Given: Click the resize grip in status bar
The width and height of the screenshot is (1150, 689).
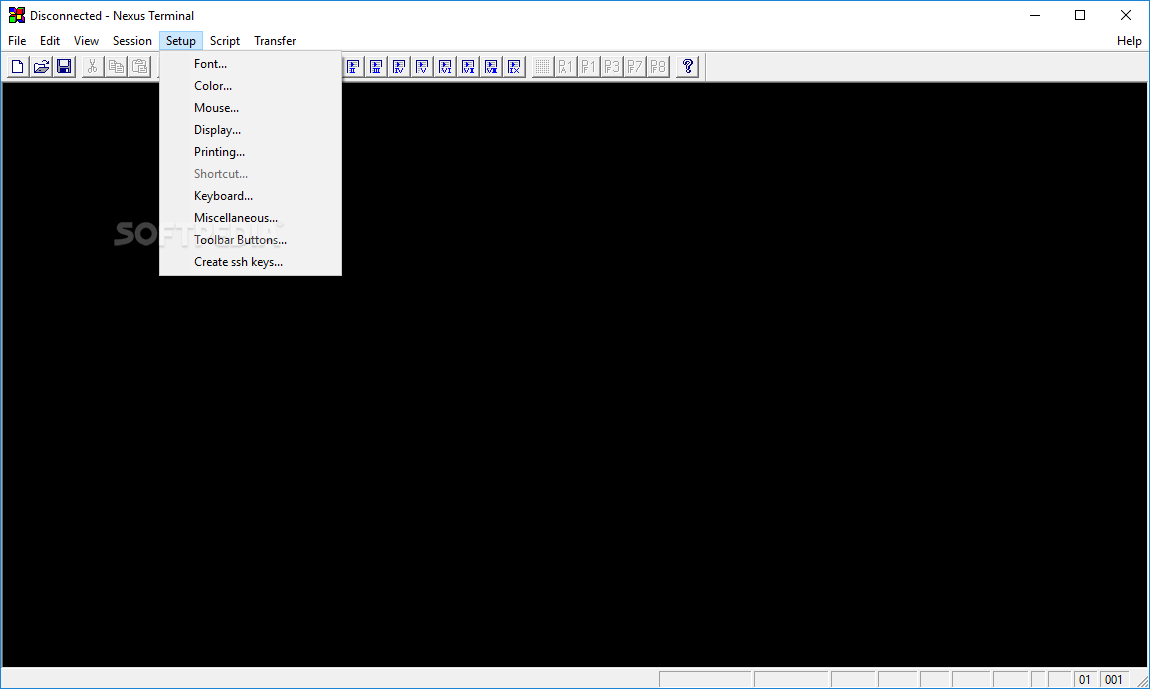Looking at the screenshot, I should click(1141, 681).
